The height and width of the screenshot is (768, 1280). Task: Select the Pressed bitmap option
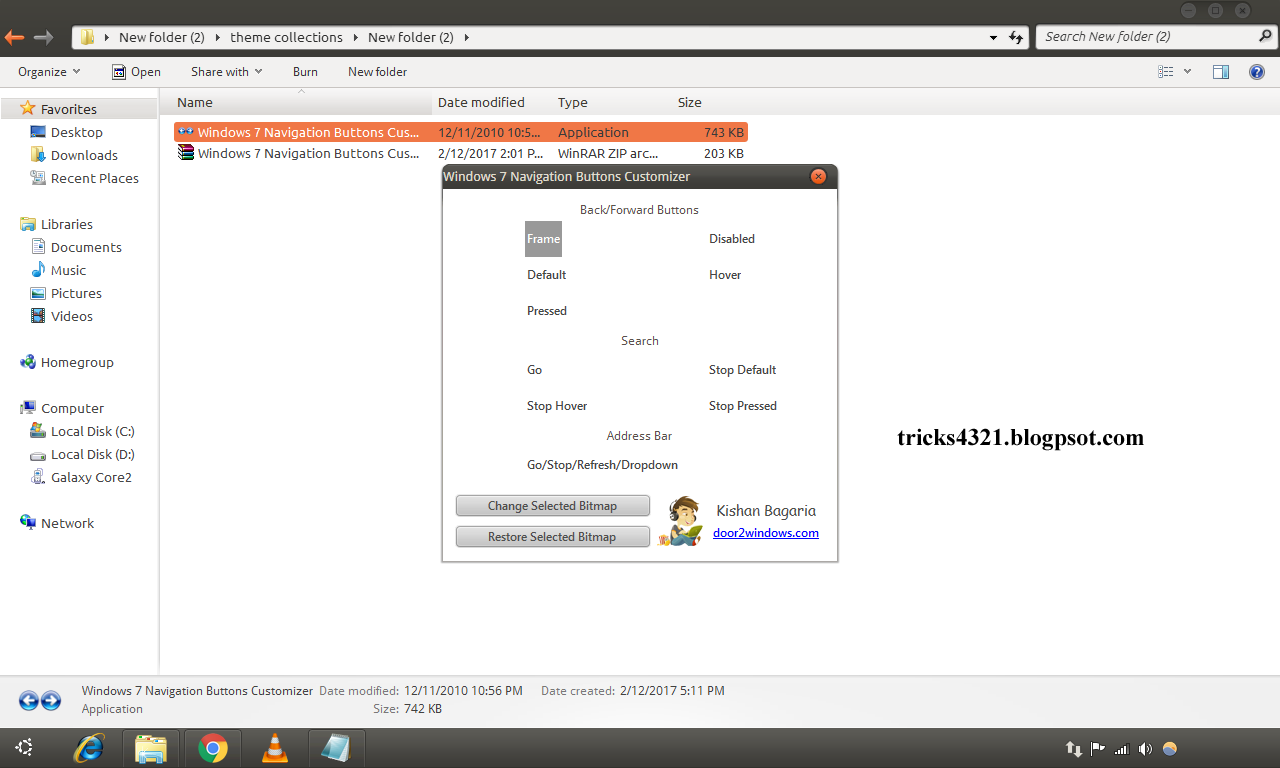(547, 311)
